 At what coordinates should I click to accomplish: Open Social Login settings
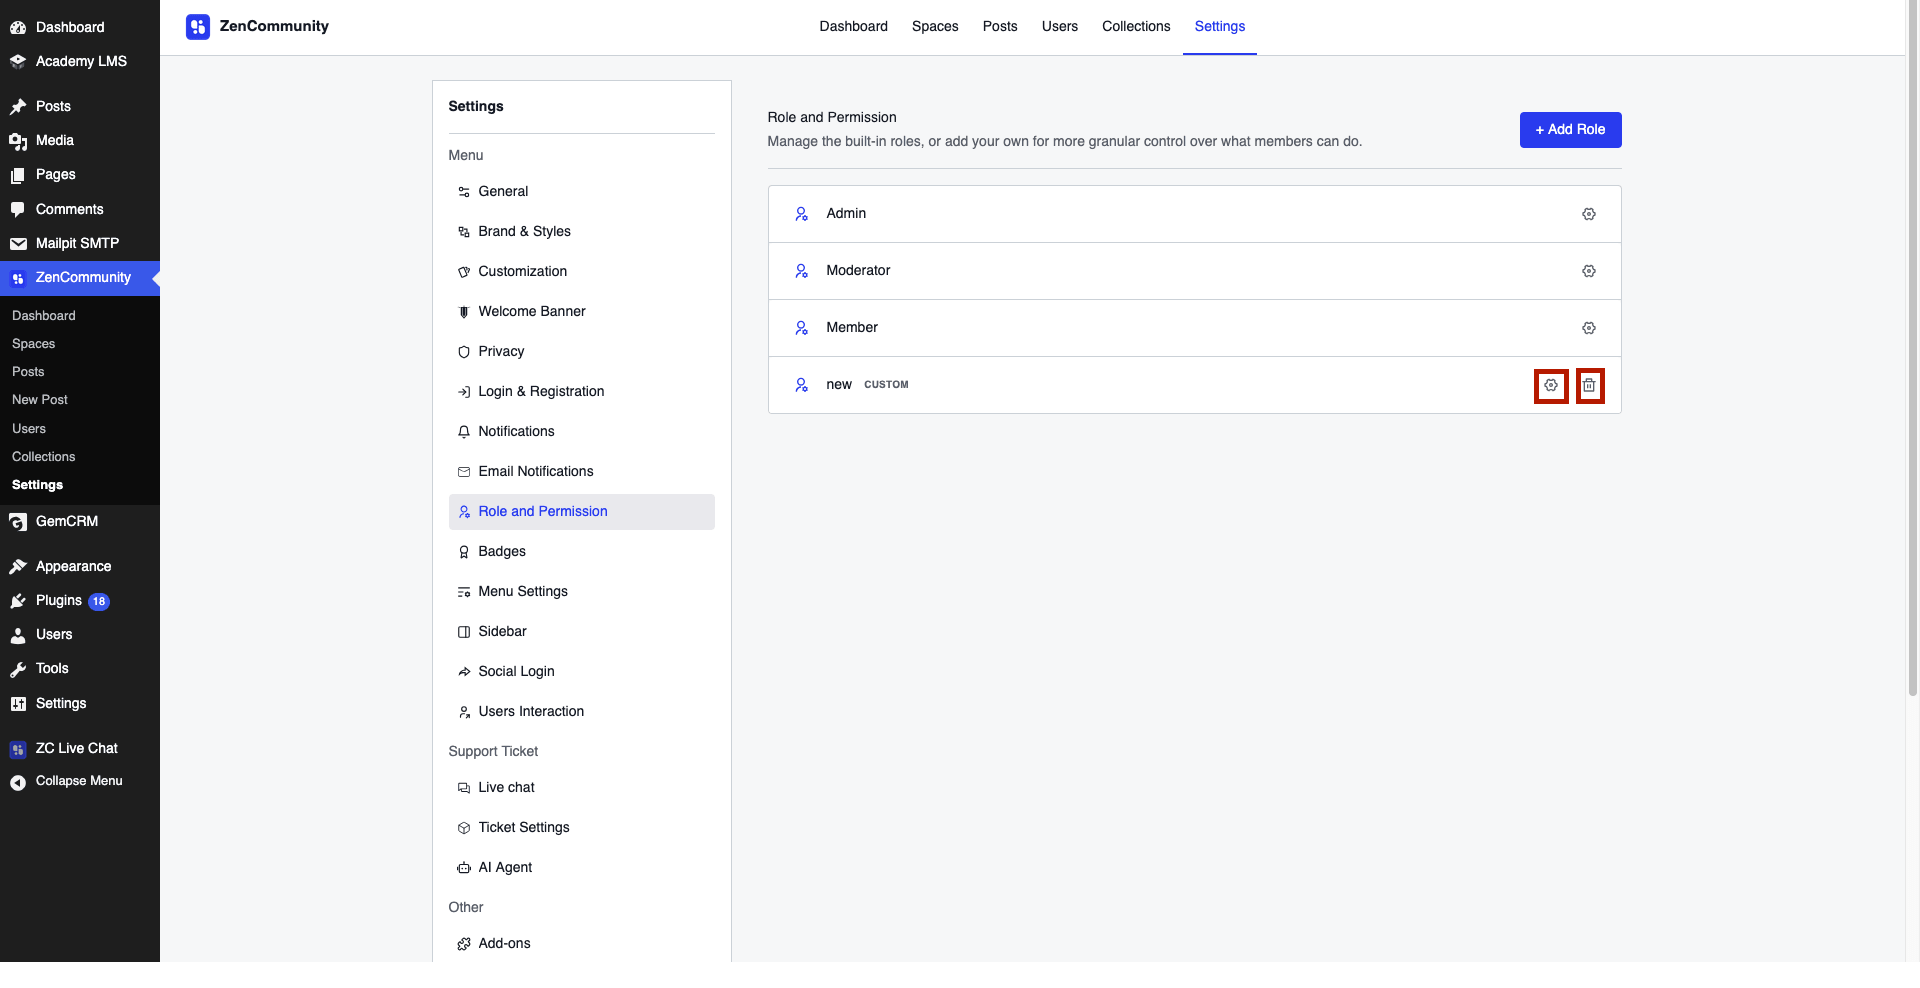click(582, 672)
